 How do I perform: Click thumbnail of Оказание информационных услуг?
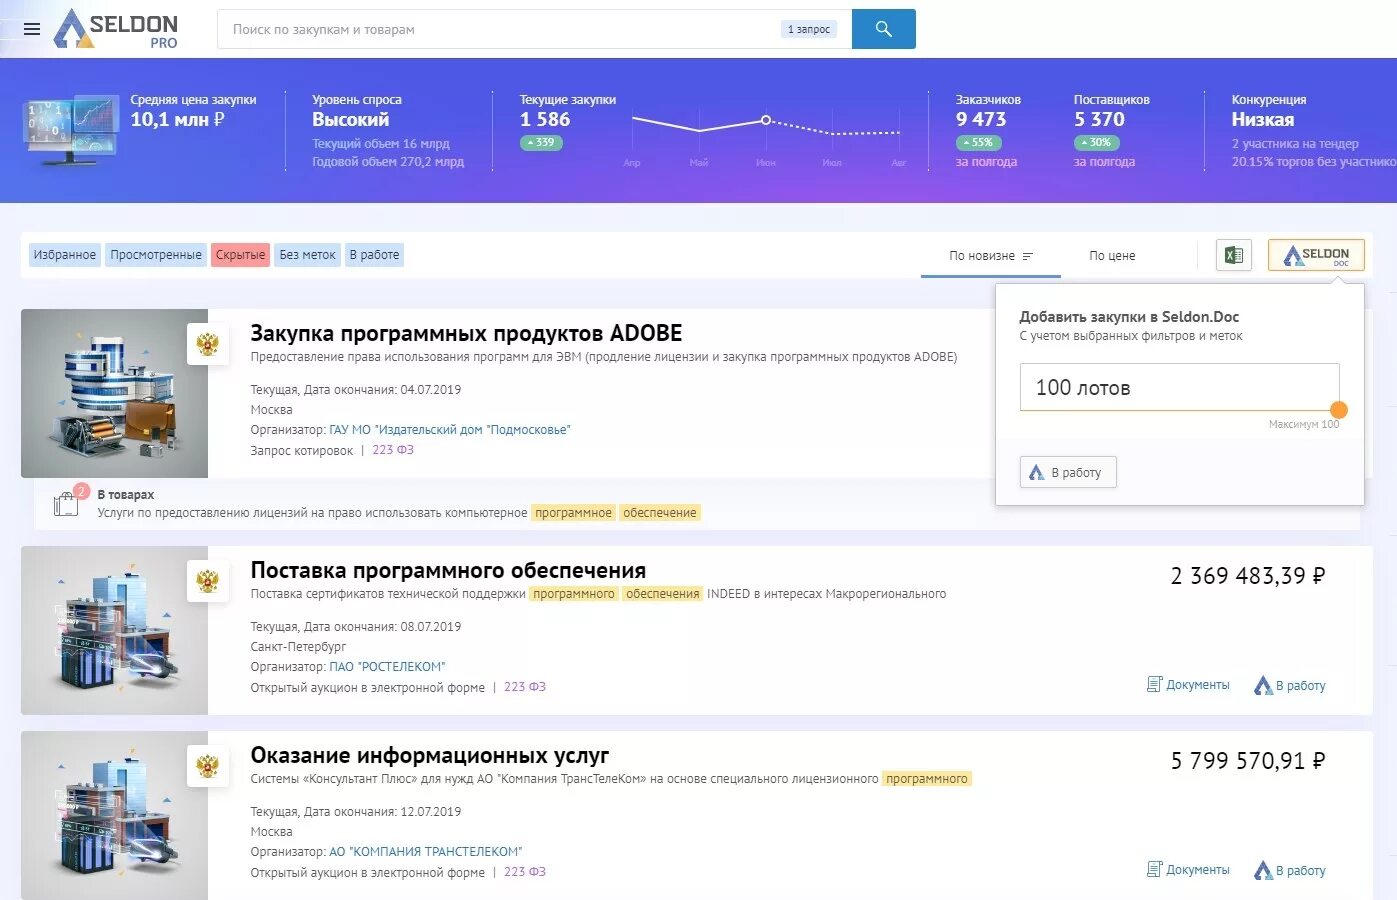coord(114,815)
